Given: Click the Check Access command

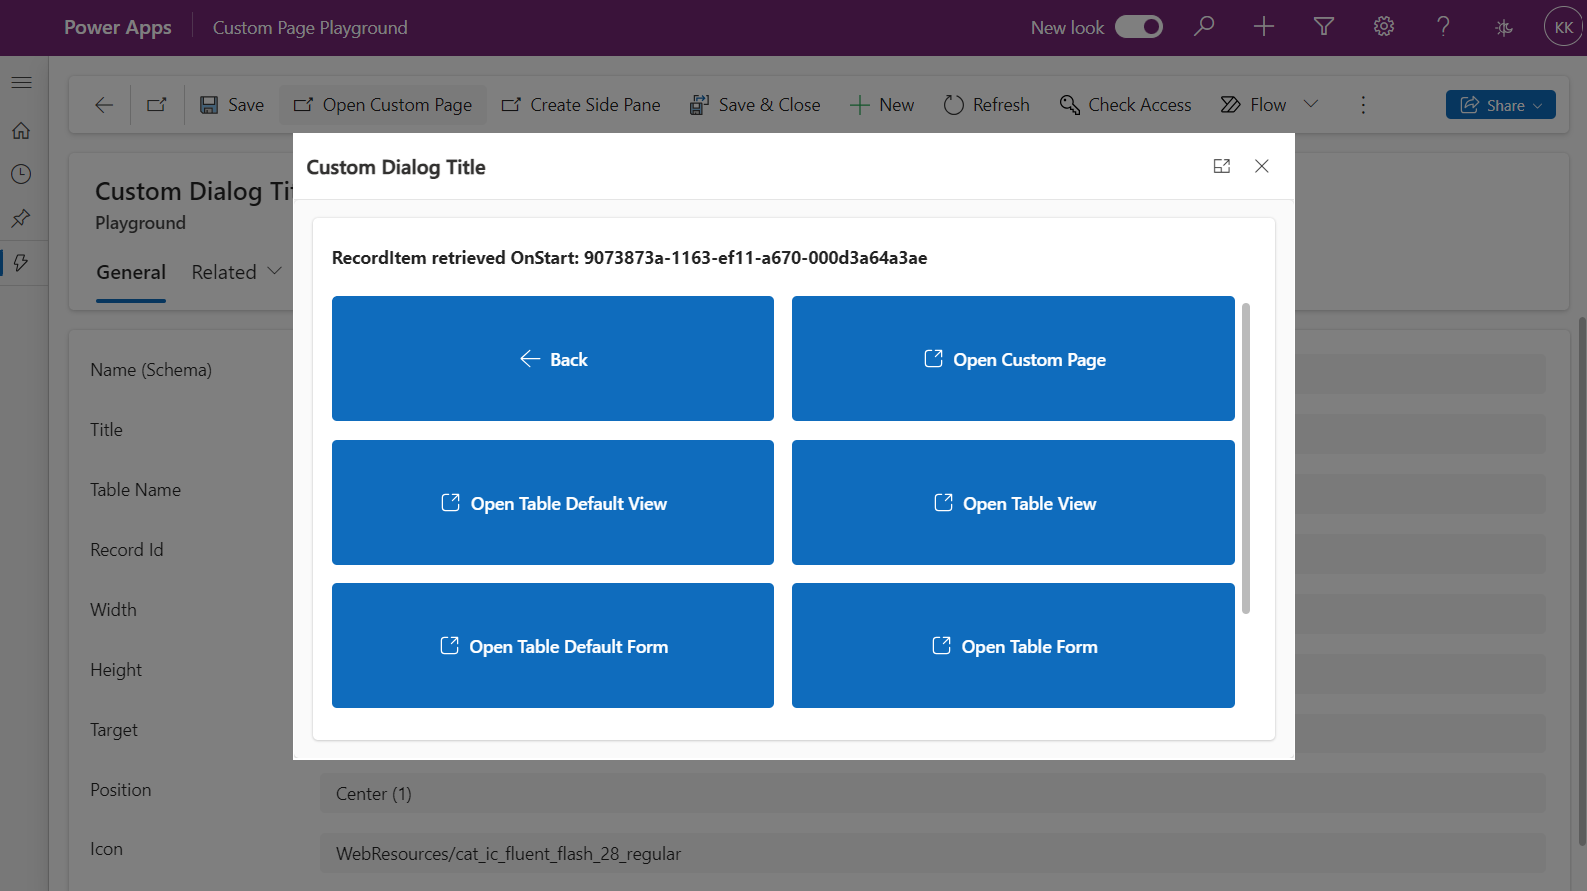Looking at the screenshot, I should click(1126, 105).
